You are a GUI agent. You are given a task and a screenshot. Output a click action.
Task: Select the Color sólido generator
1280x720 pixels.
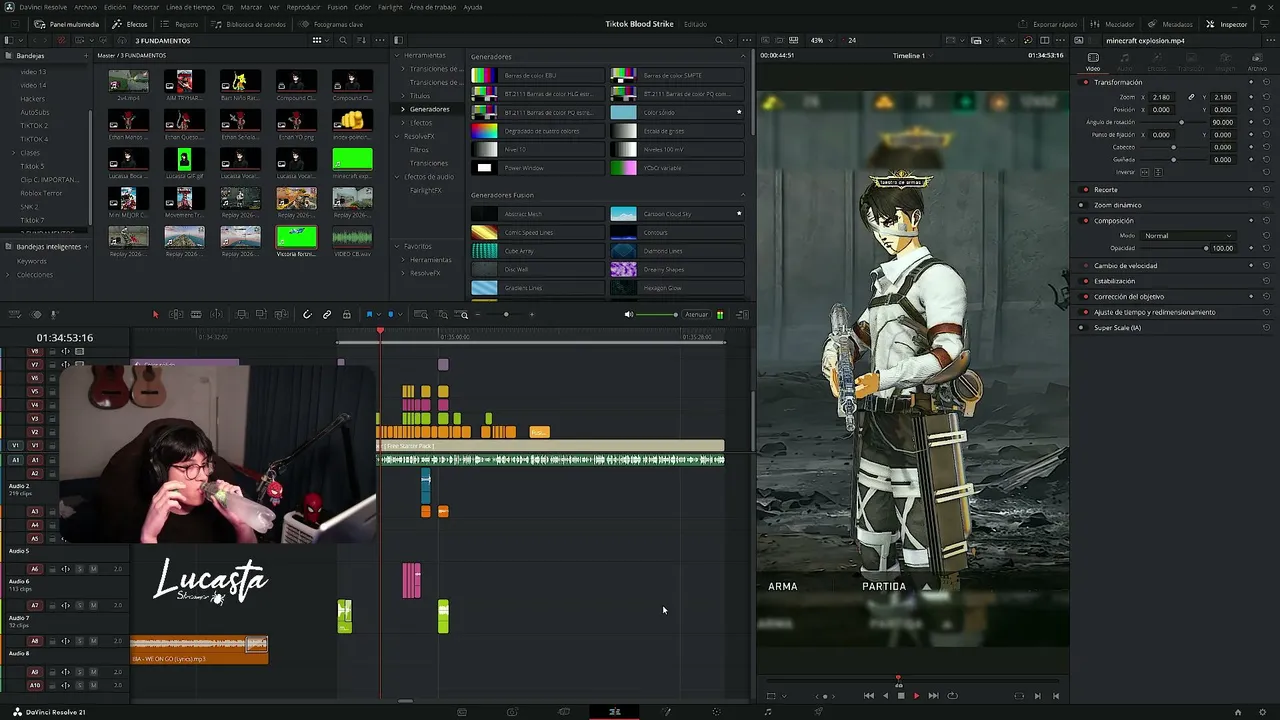click(x=677, y=113)
